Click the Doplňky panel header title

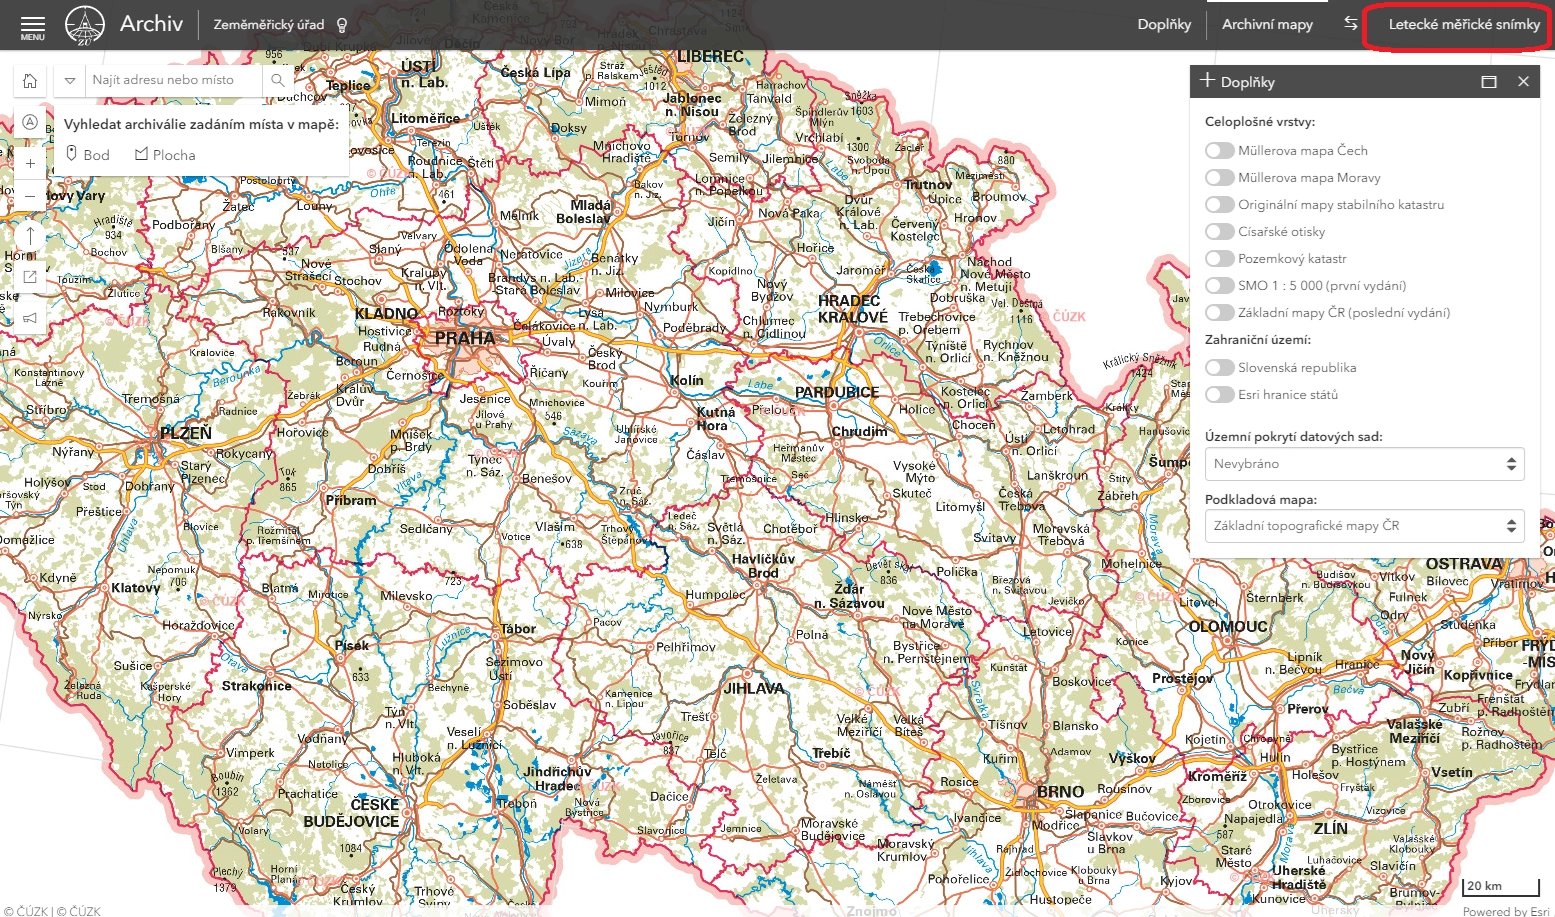pyautogui.click(x=1247, y=82)
